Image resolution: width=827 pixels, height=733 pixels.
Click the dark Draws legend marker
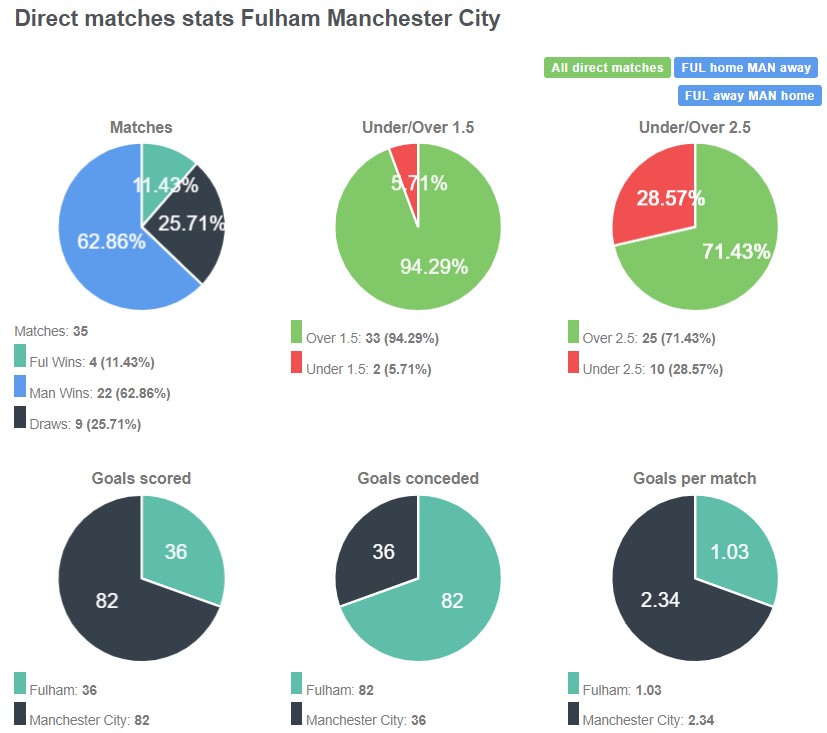tap(19, 419)
